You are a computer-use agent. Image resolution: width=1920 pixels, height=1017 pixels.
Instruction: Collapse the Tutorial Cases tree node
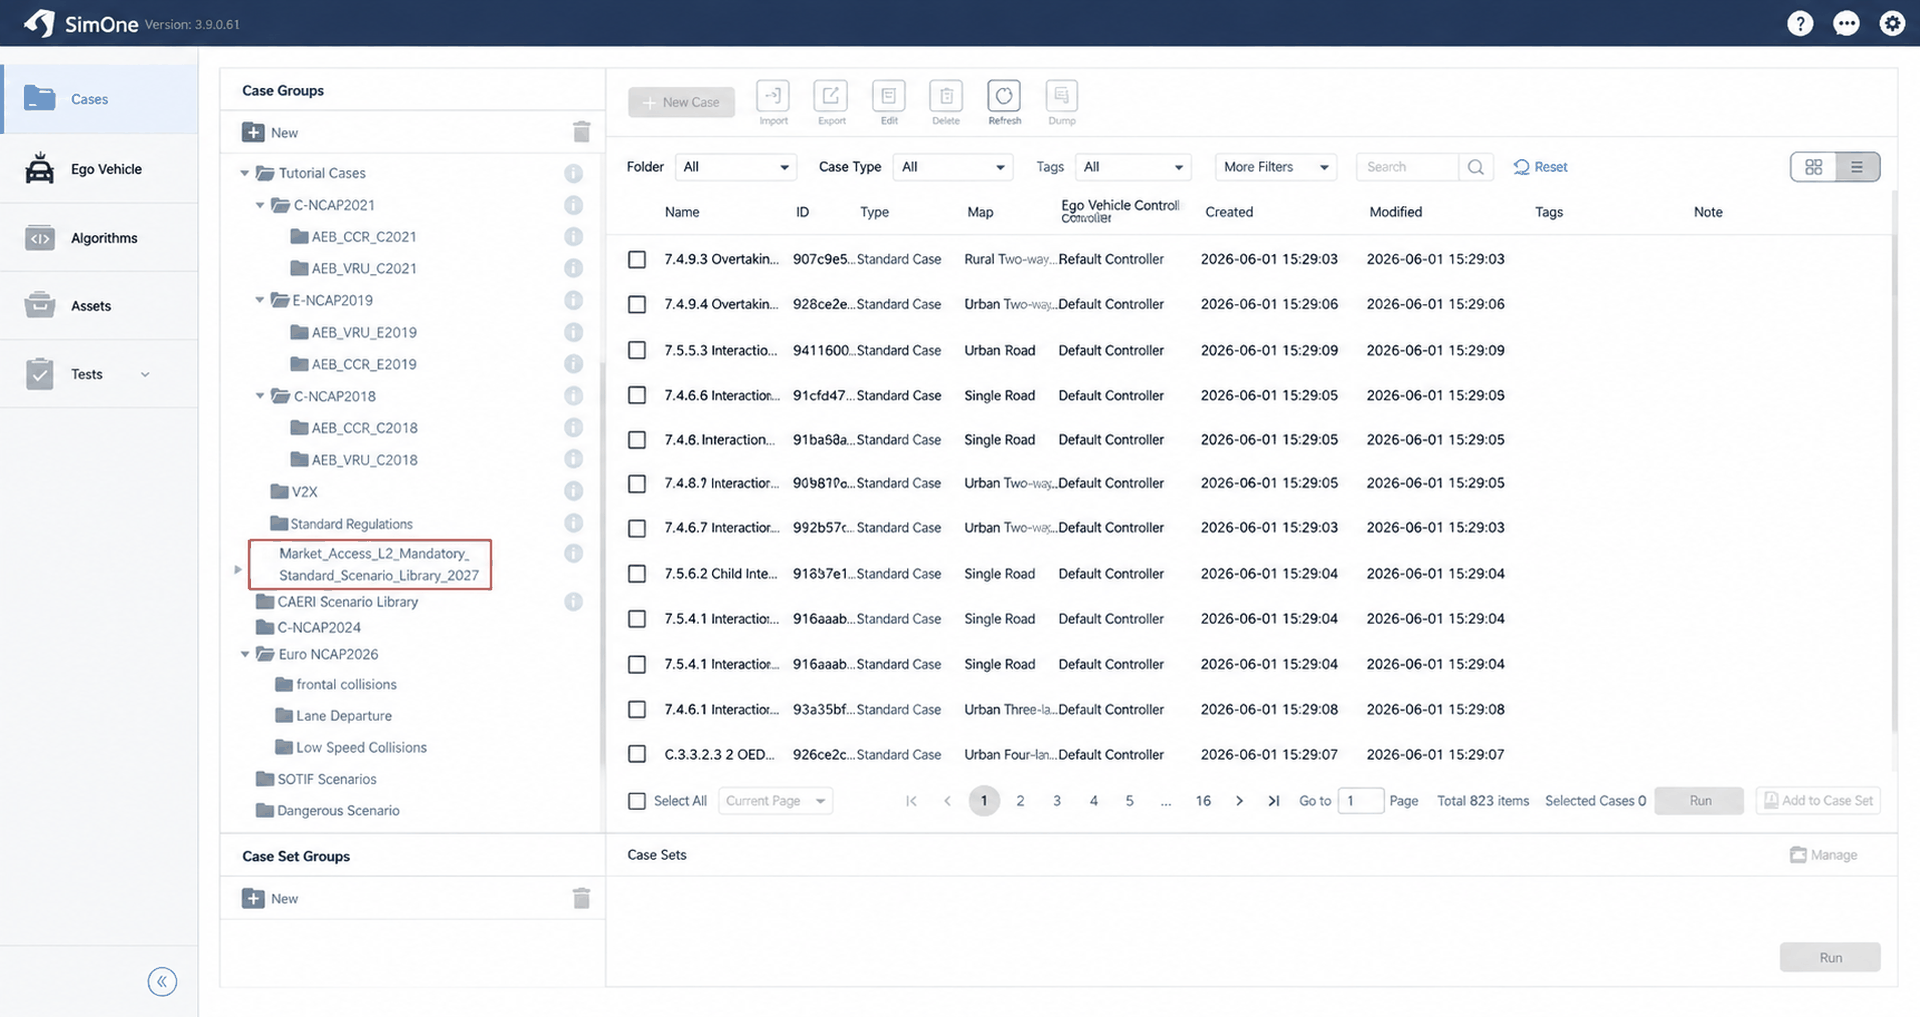[245, 173]
